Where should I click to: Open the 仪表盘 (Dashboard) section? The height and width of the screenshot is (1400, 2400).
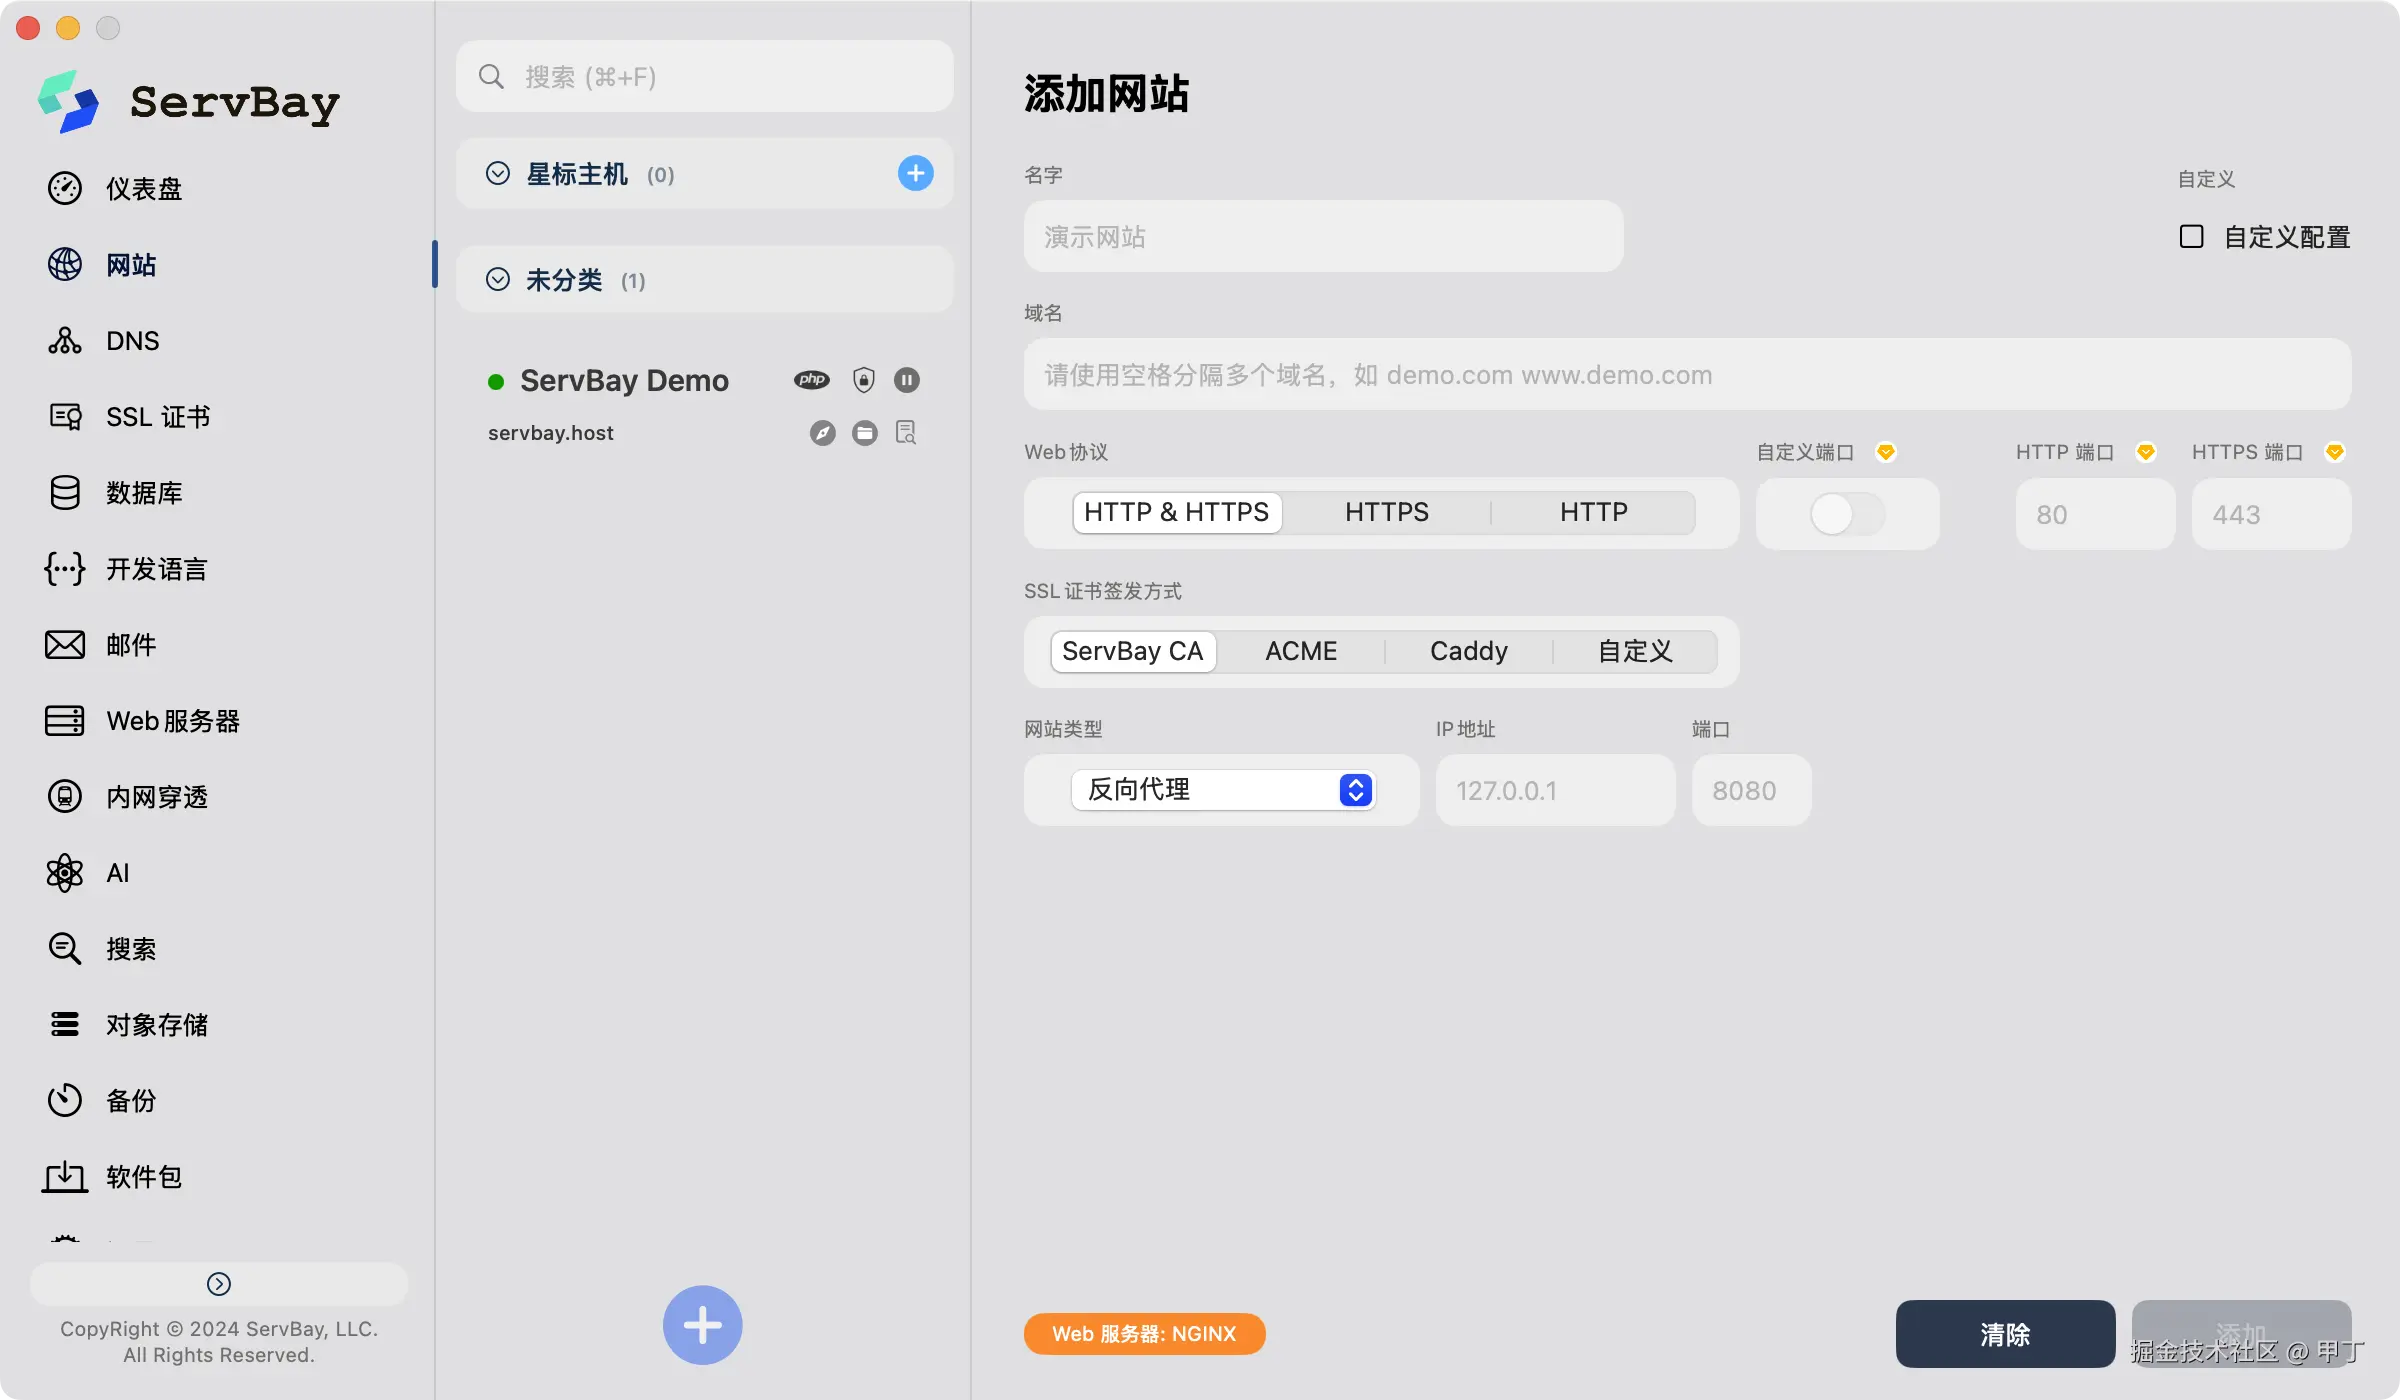pyautogui.click(x=143, y=189)
